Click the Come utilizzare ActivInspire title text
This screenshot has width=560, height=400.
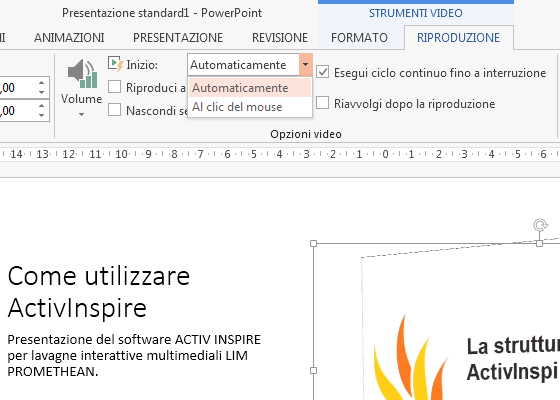(99, 291)
